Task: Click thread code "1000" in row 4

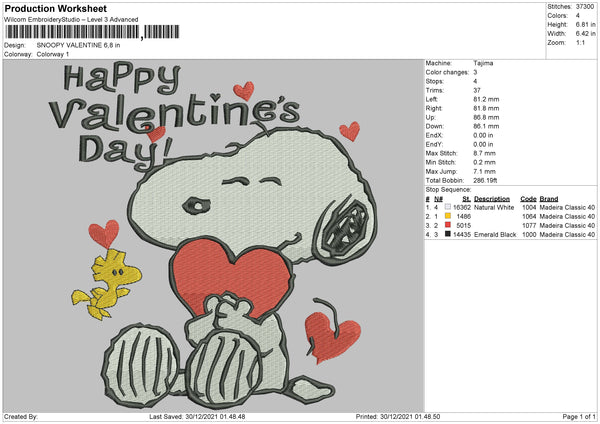Action: [529, 235]
